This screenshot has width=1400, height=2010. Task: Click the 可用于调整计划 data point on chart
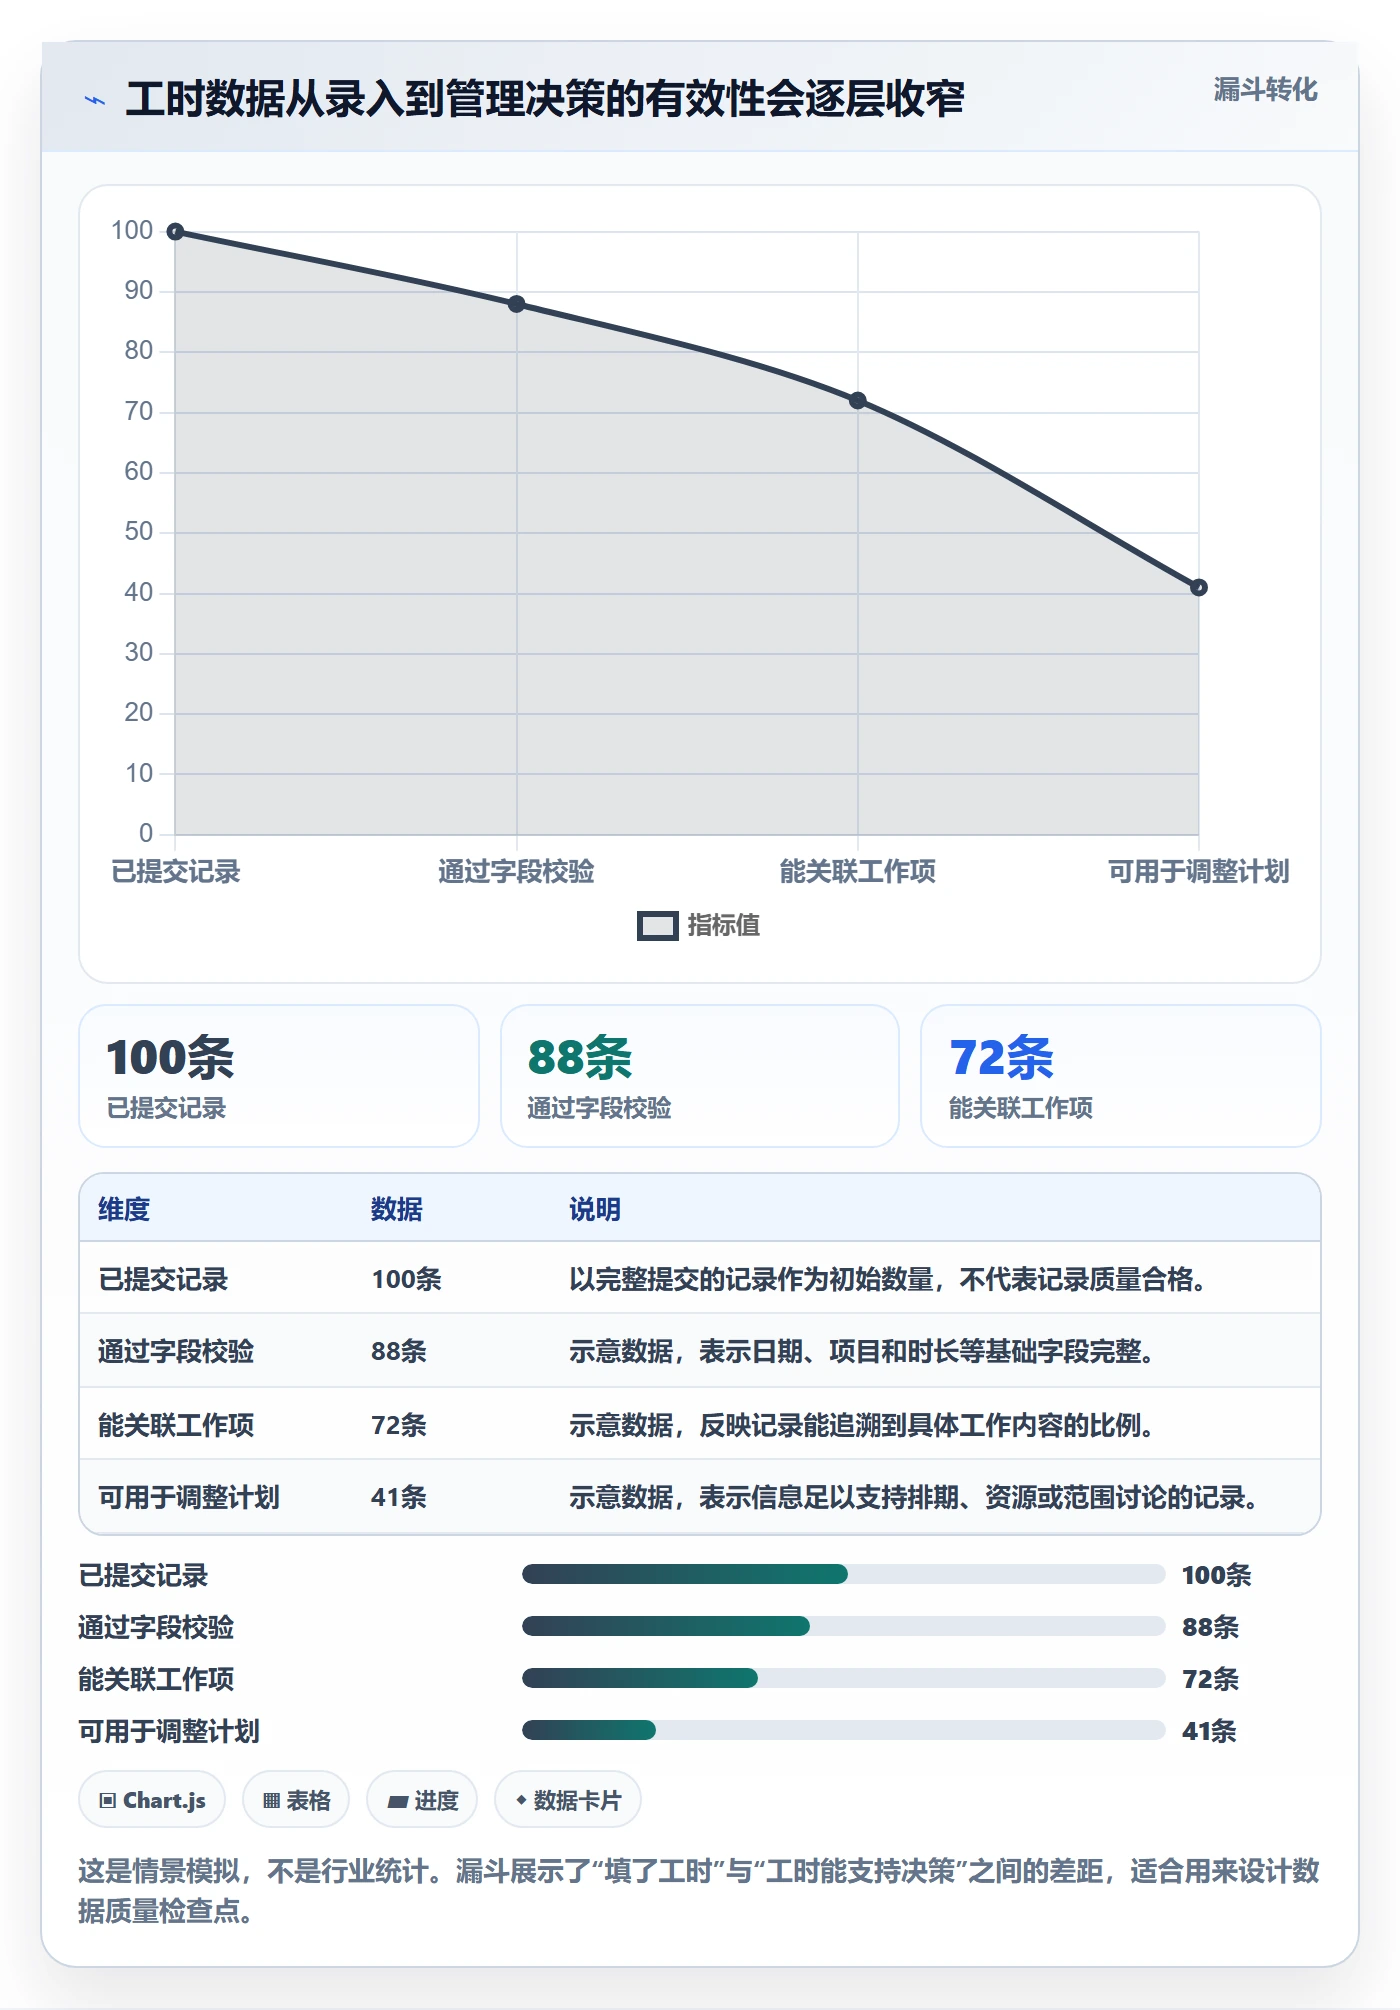(1199, 588)
